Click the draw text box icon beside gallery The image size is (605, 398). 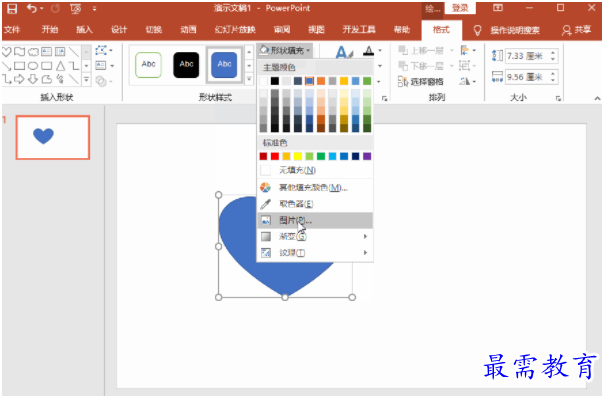[101, 66]
